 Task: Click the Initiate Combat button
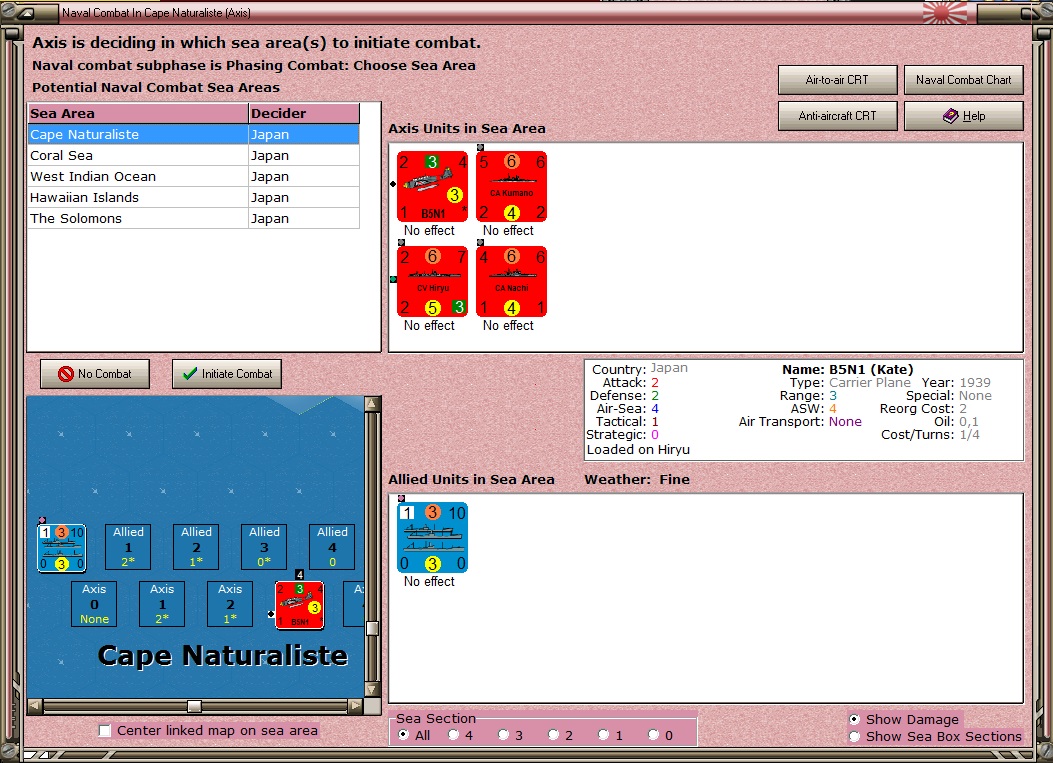[x=227, y=374]
